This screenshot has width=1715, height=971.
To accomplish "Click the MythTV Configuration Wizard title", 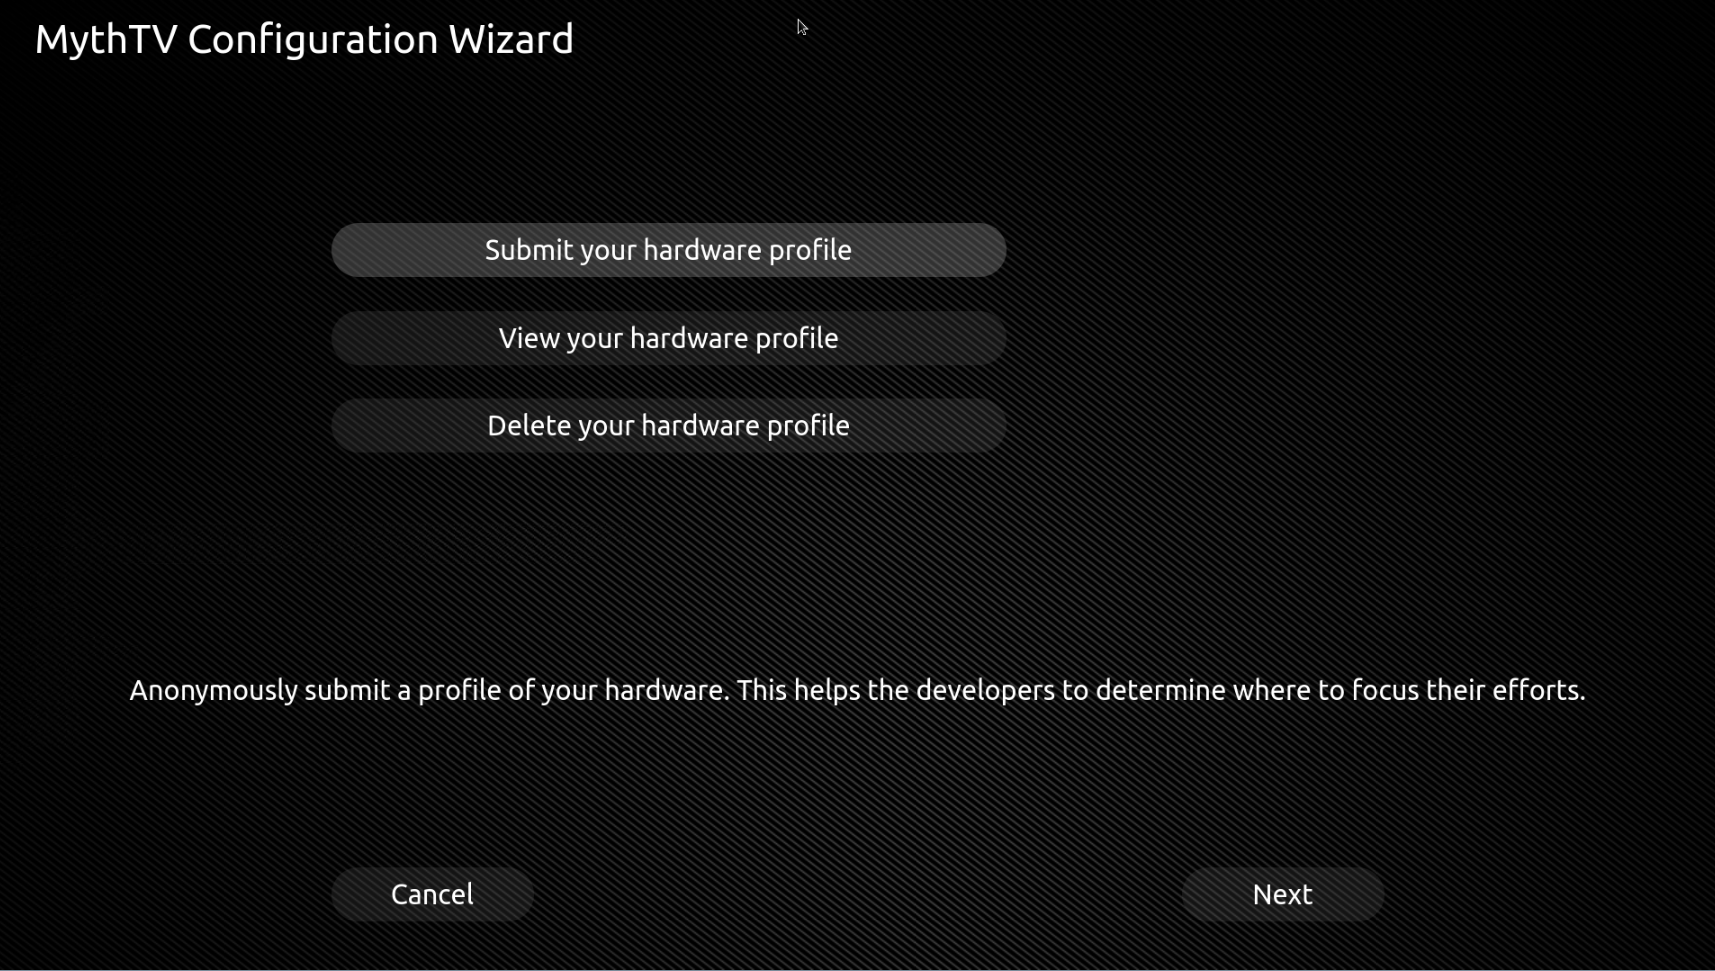I will click(304, 40).
